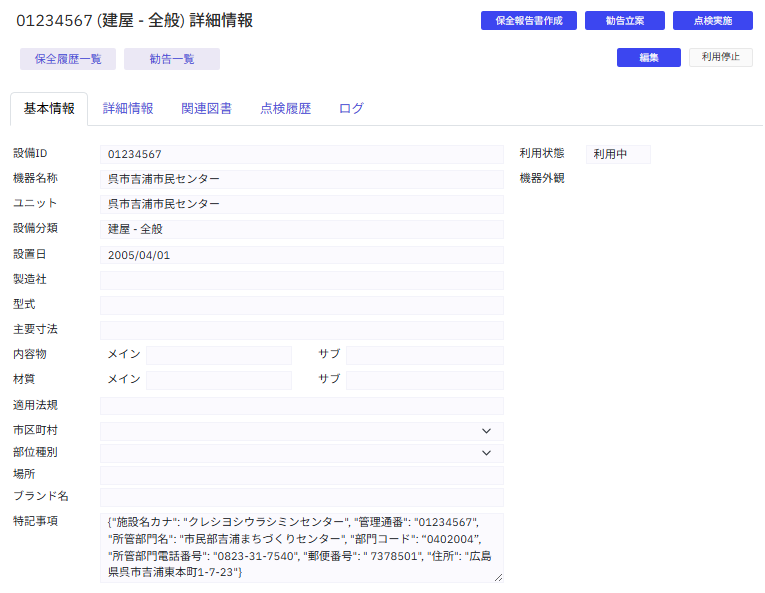This screenshot has width=765, height=593.
Task: Open the 関連図書 tab
Action: (x=206, y=108)
